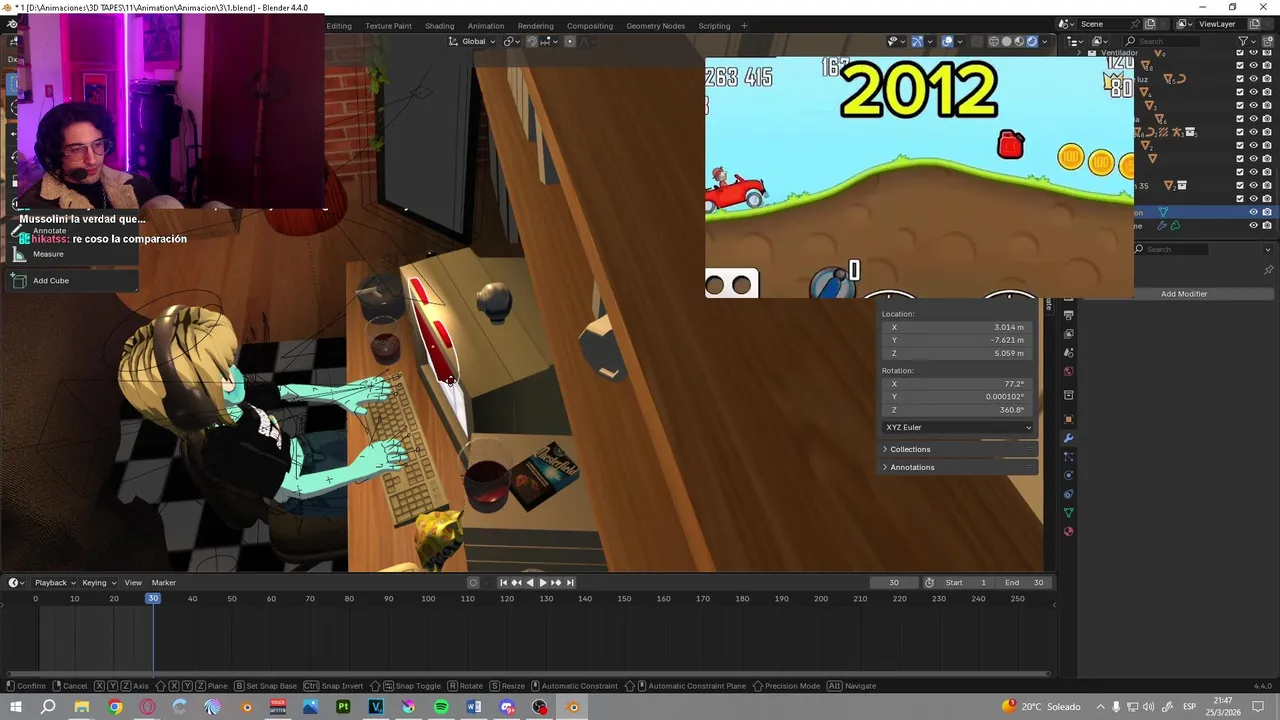Open the Object properties tab
This screenshot has height=720, width=1280.
(1068, 419)
